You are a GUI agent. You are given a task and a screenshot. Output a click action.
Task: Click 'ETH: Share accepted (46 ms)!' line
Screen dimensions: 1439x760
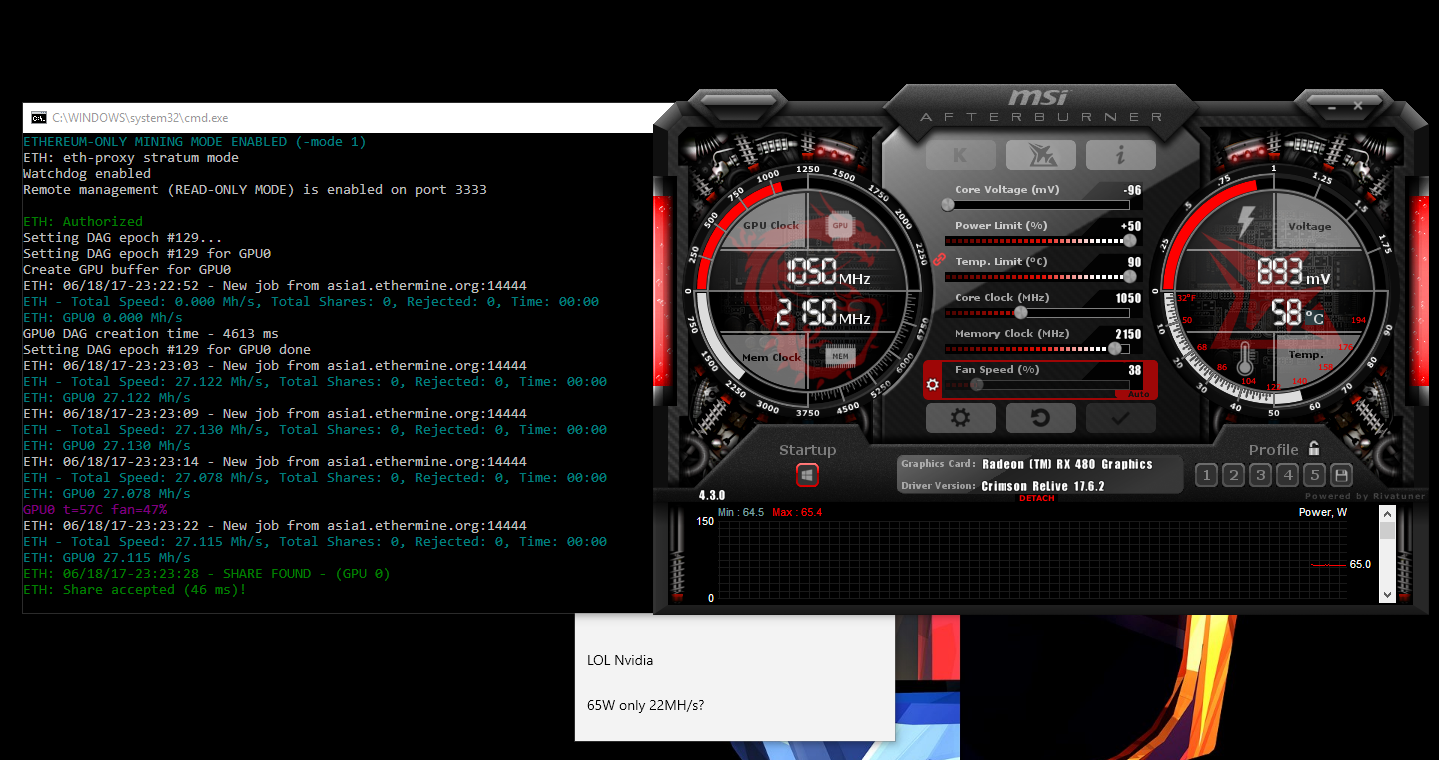tap(135, 590)
